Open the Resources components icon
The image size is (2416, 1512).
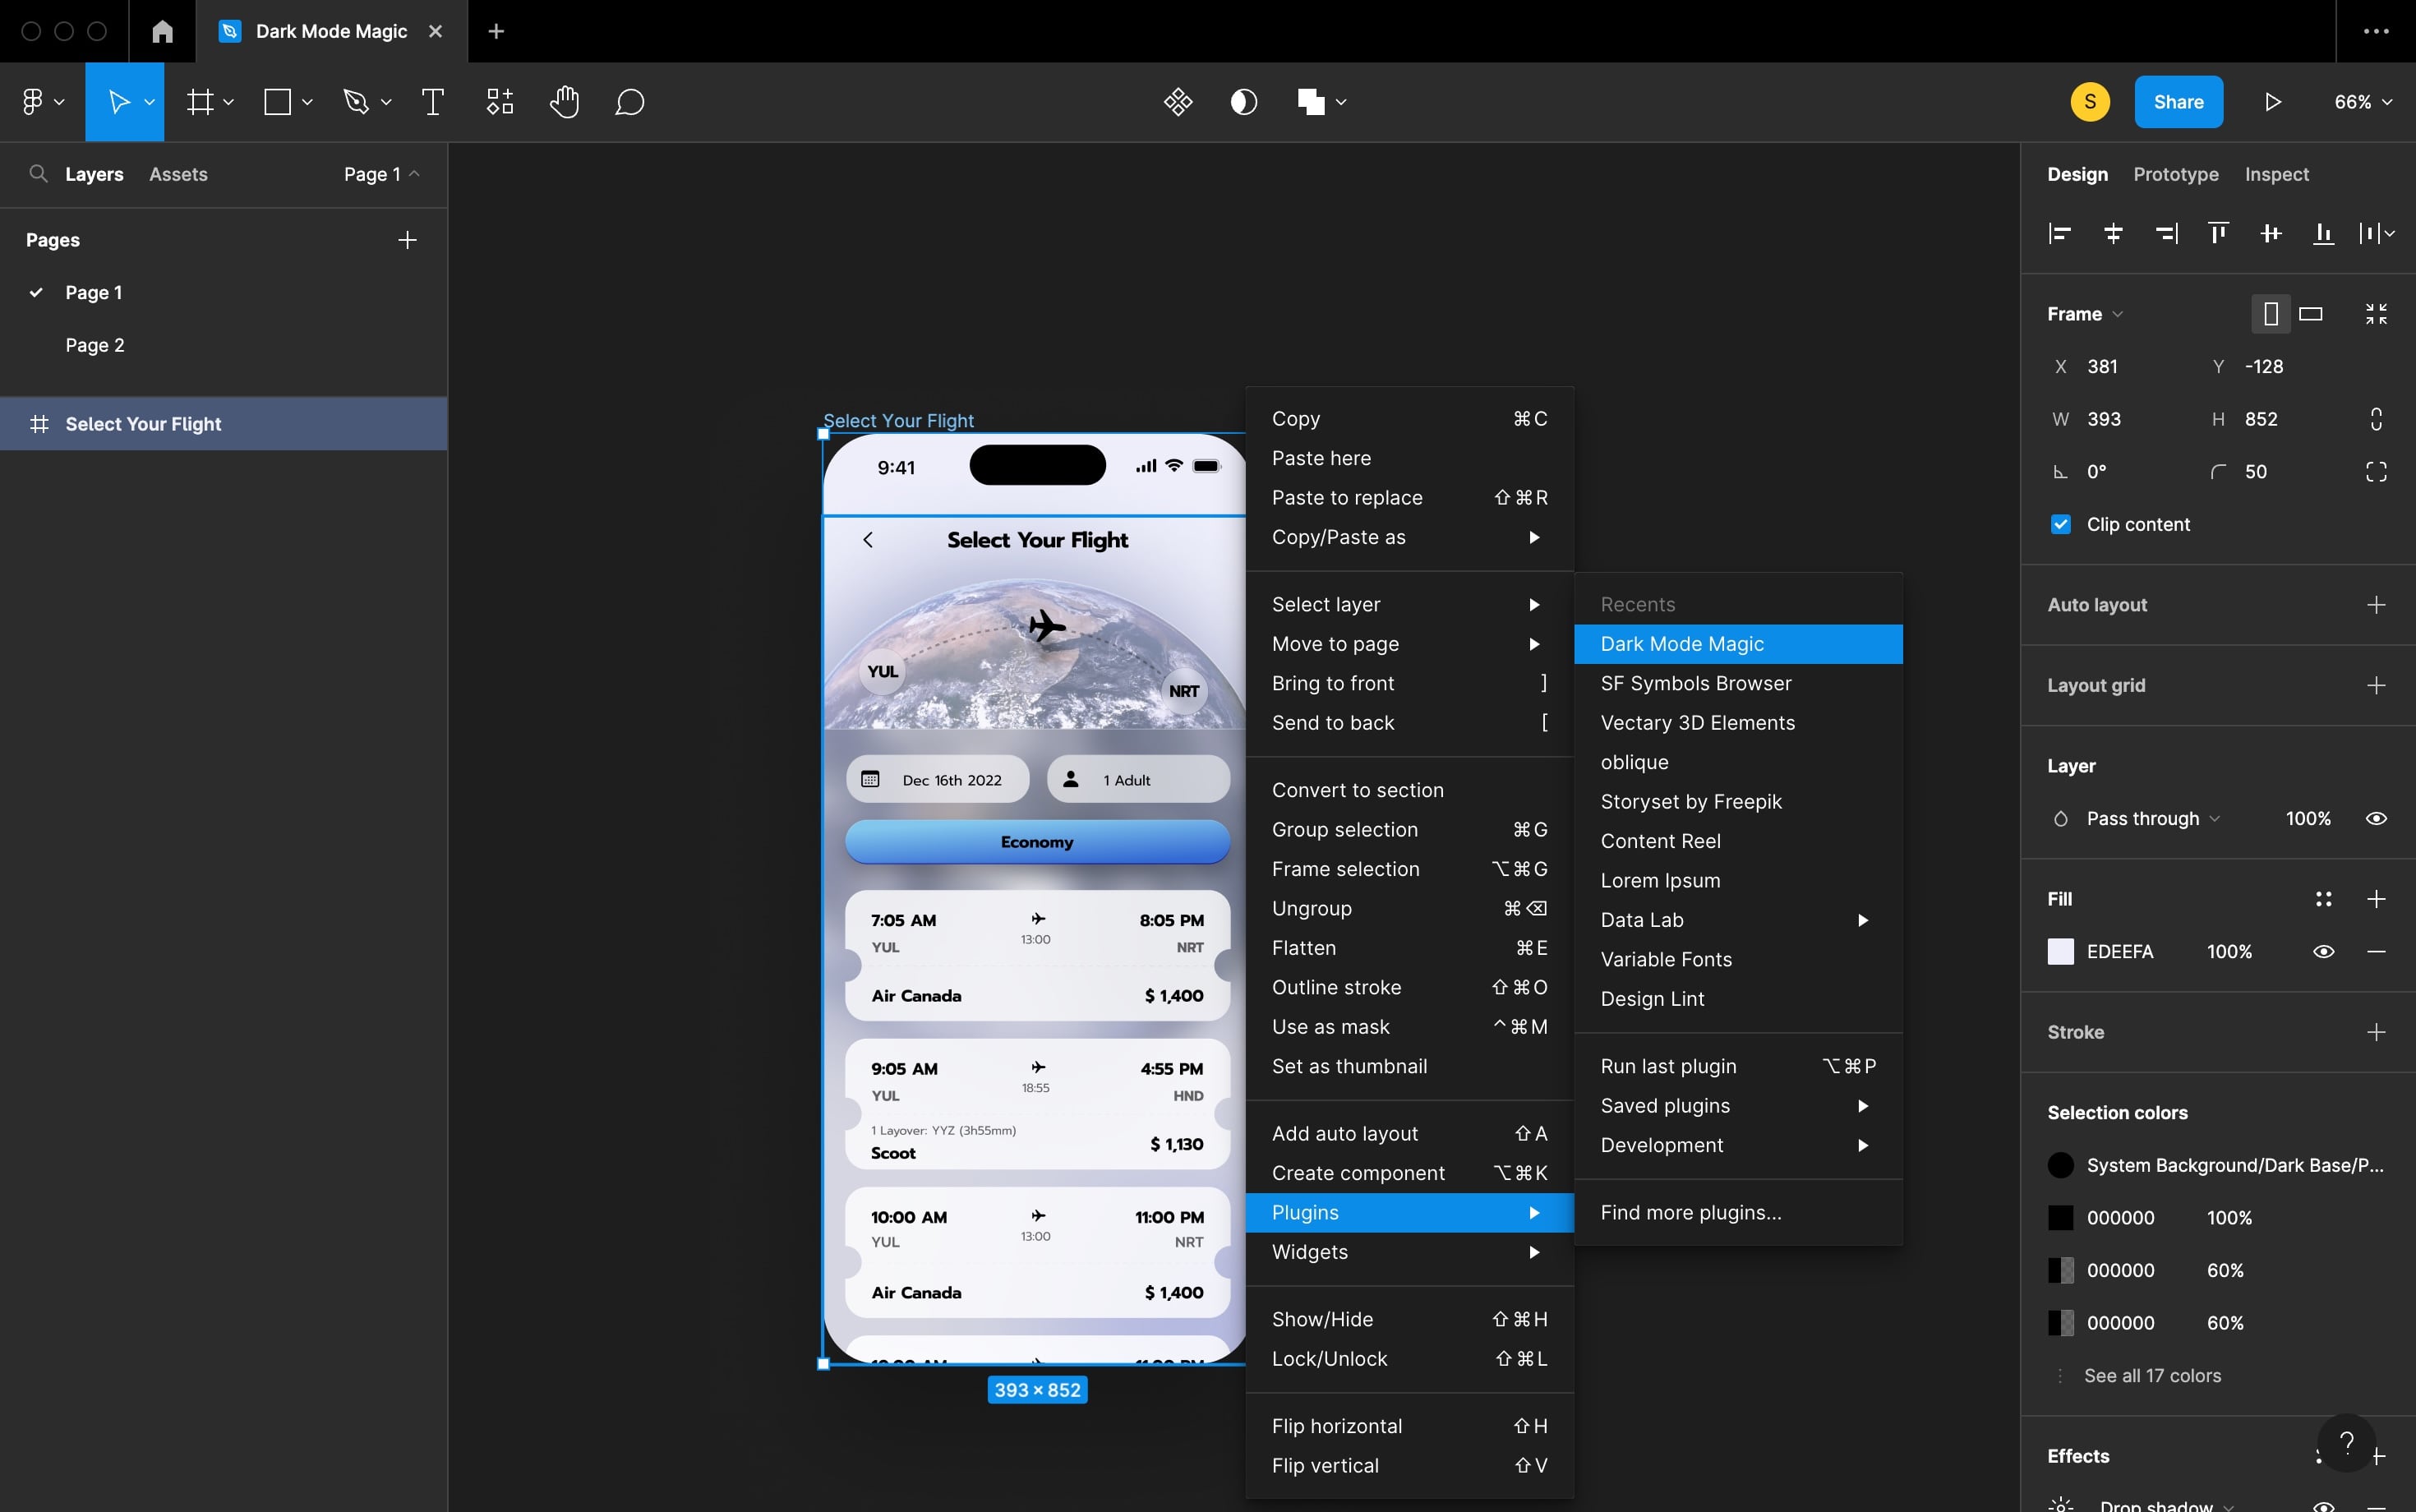(499, 102)
